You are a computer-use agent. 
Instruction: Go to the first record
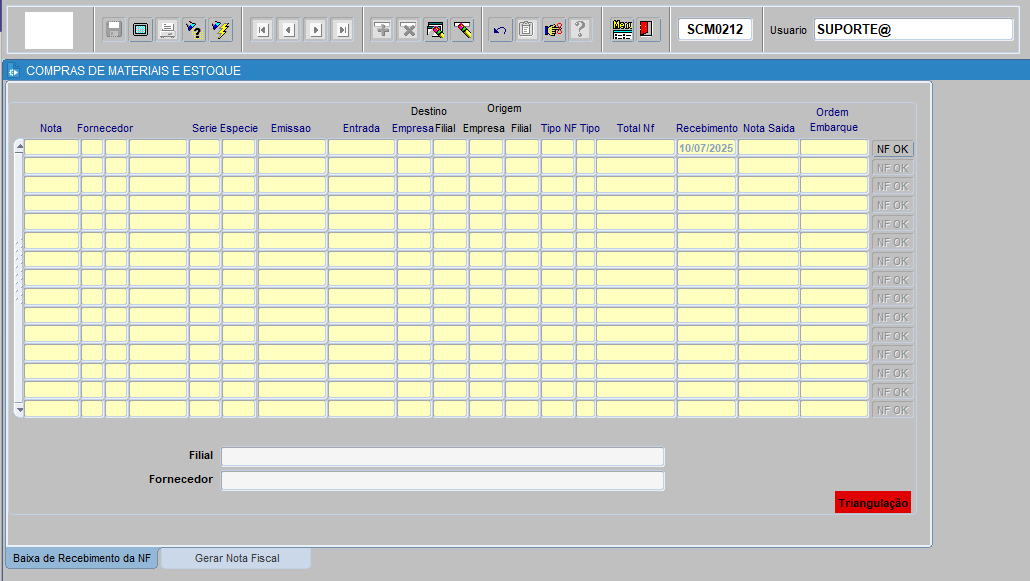[262, 30]
